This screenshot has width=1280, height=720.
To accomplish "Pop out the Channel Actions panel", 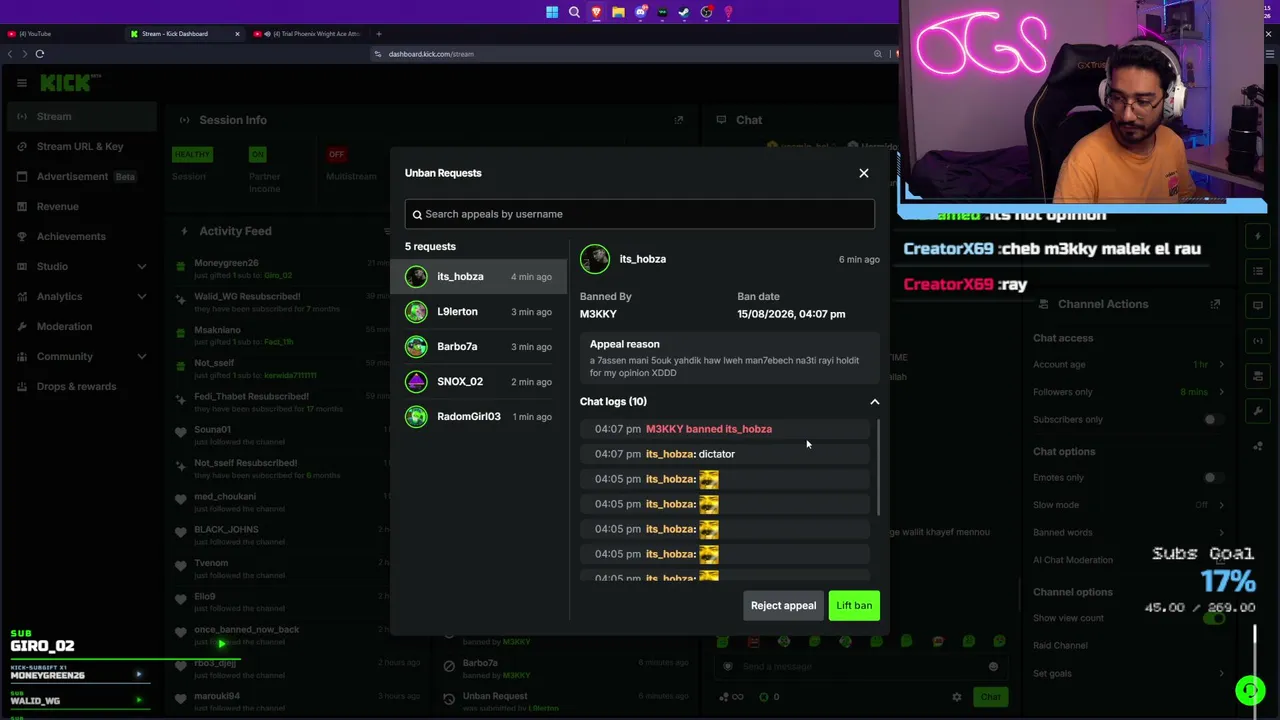I will 1215,304.
